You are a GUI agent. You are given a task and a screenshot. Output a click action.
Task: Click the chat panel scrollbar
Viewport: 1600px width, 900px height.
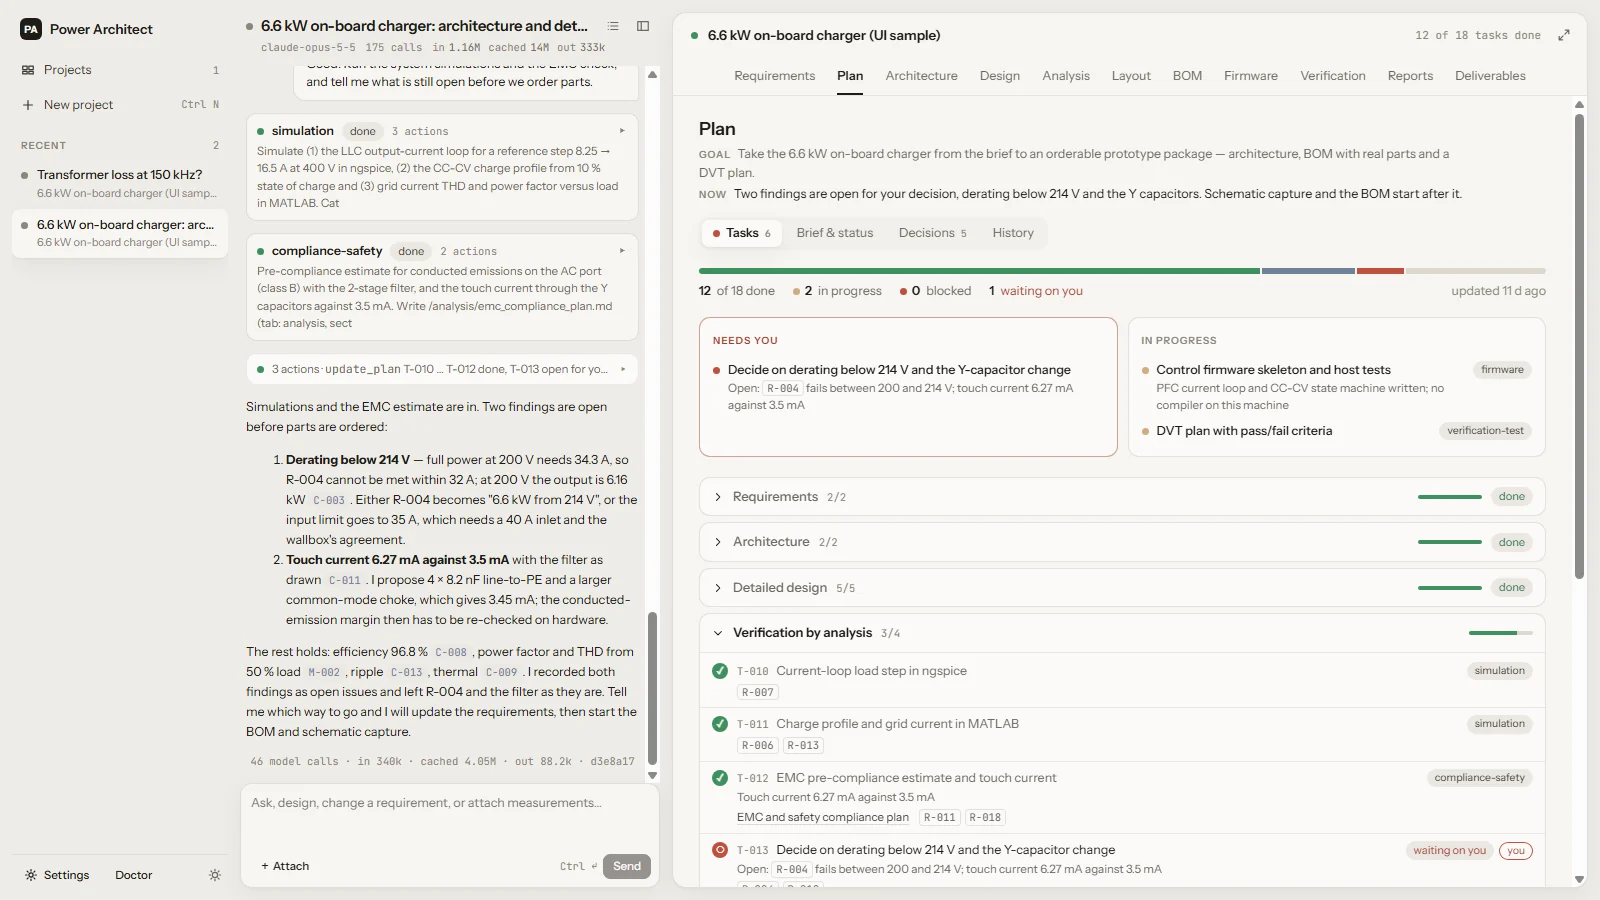pos(652,688)
